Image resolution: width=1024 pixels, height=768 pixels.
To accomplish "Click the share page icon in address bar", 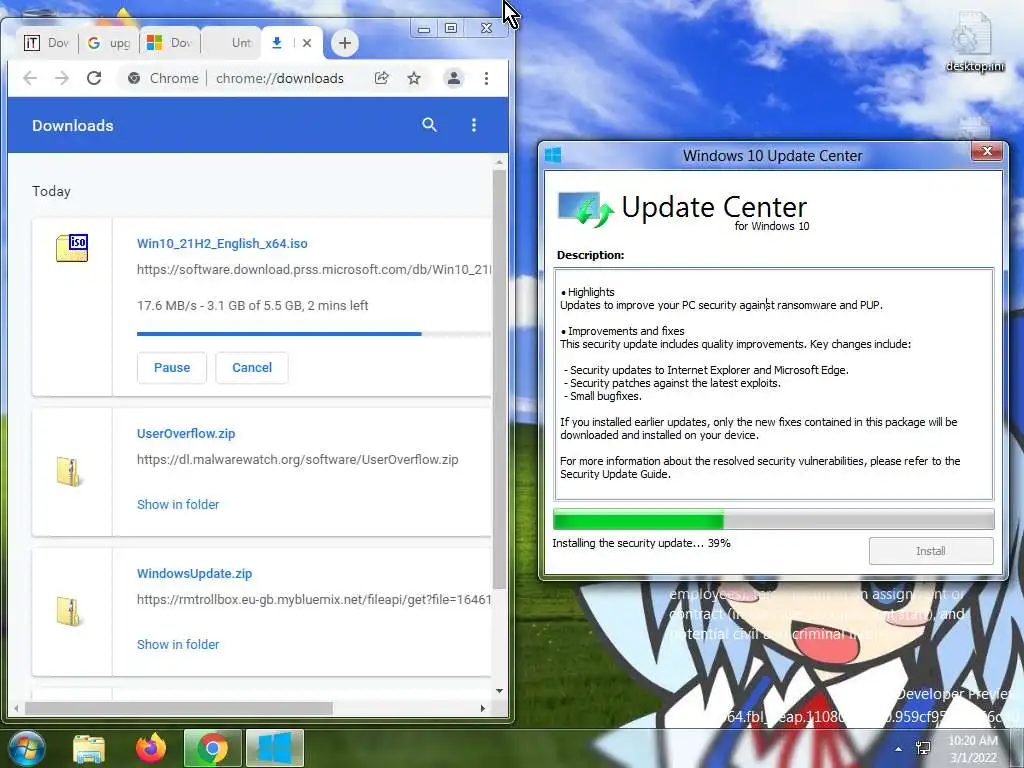I will (381, 78).
